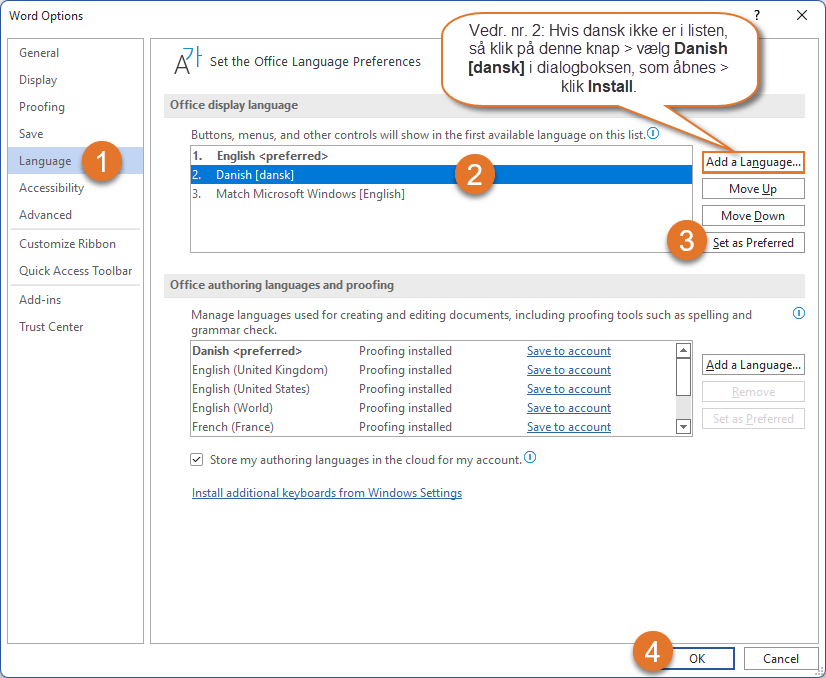The height and width of the screenshot is (678, 826).
Task: Click the Help question mark icon
Action: click(757, 15)
